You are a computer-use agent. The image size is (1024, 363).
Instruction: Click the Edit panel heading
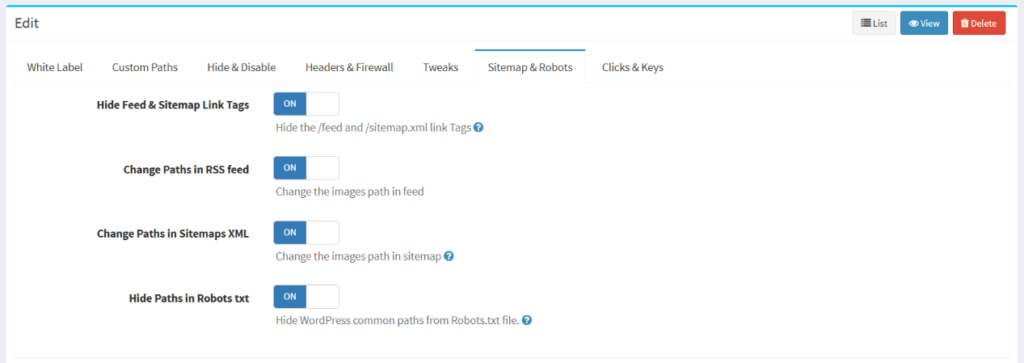(x=27, y=23)
